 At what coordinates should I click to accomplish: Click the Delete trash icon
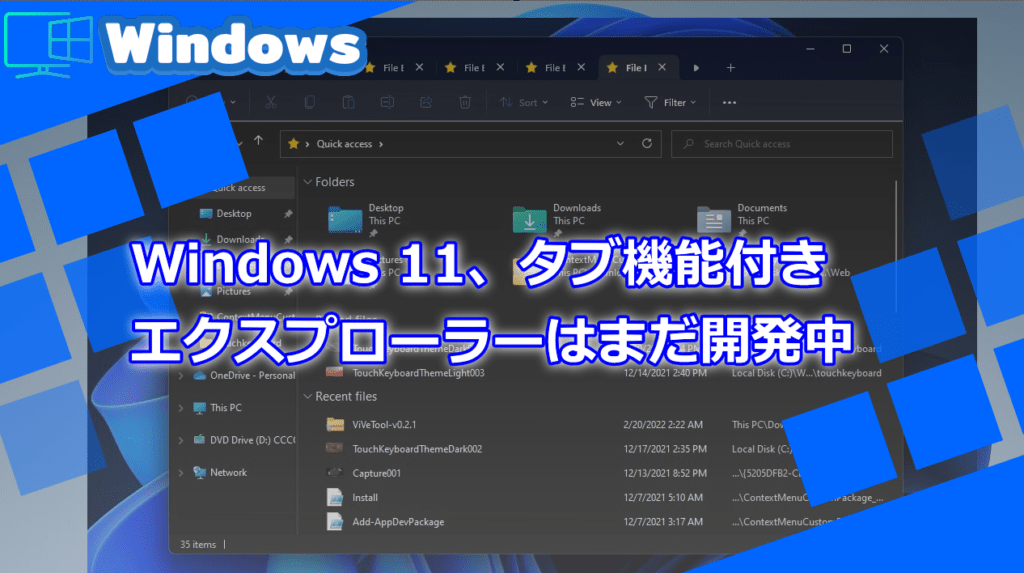coord(465,103)
